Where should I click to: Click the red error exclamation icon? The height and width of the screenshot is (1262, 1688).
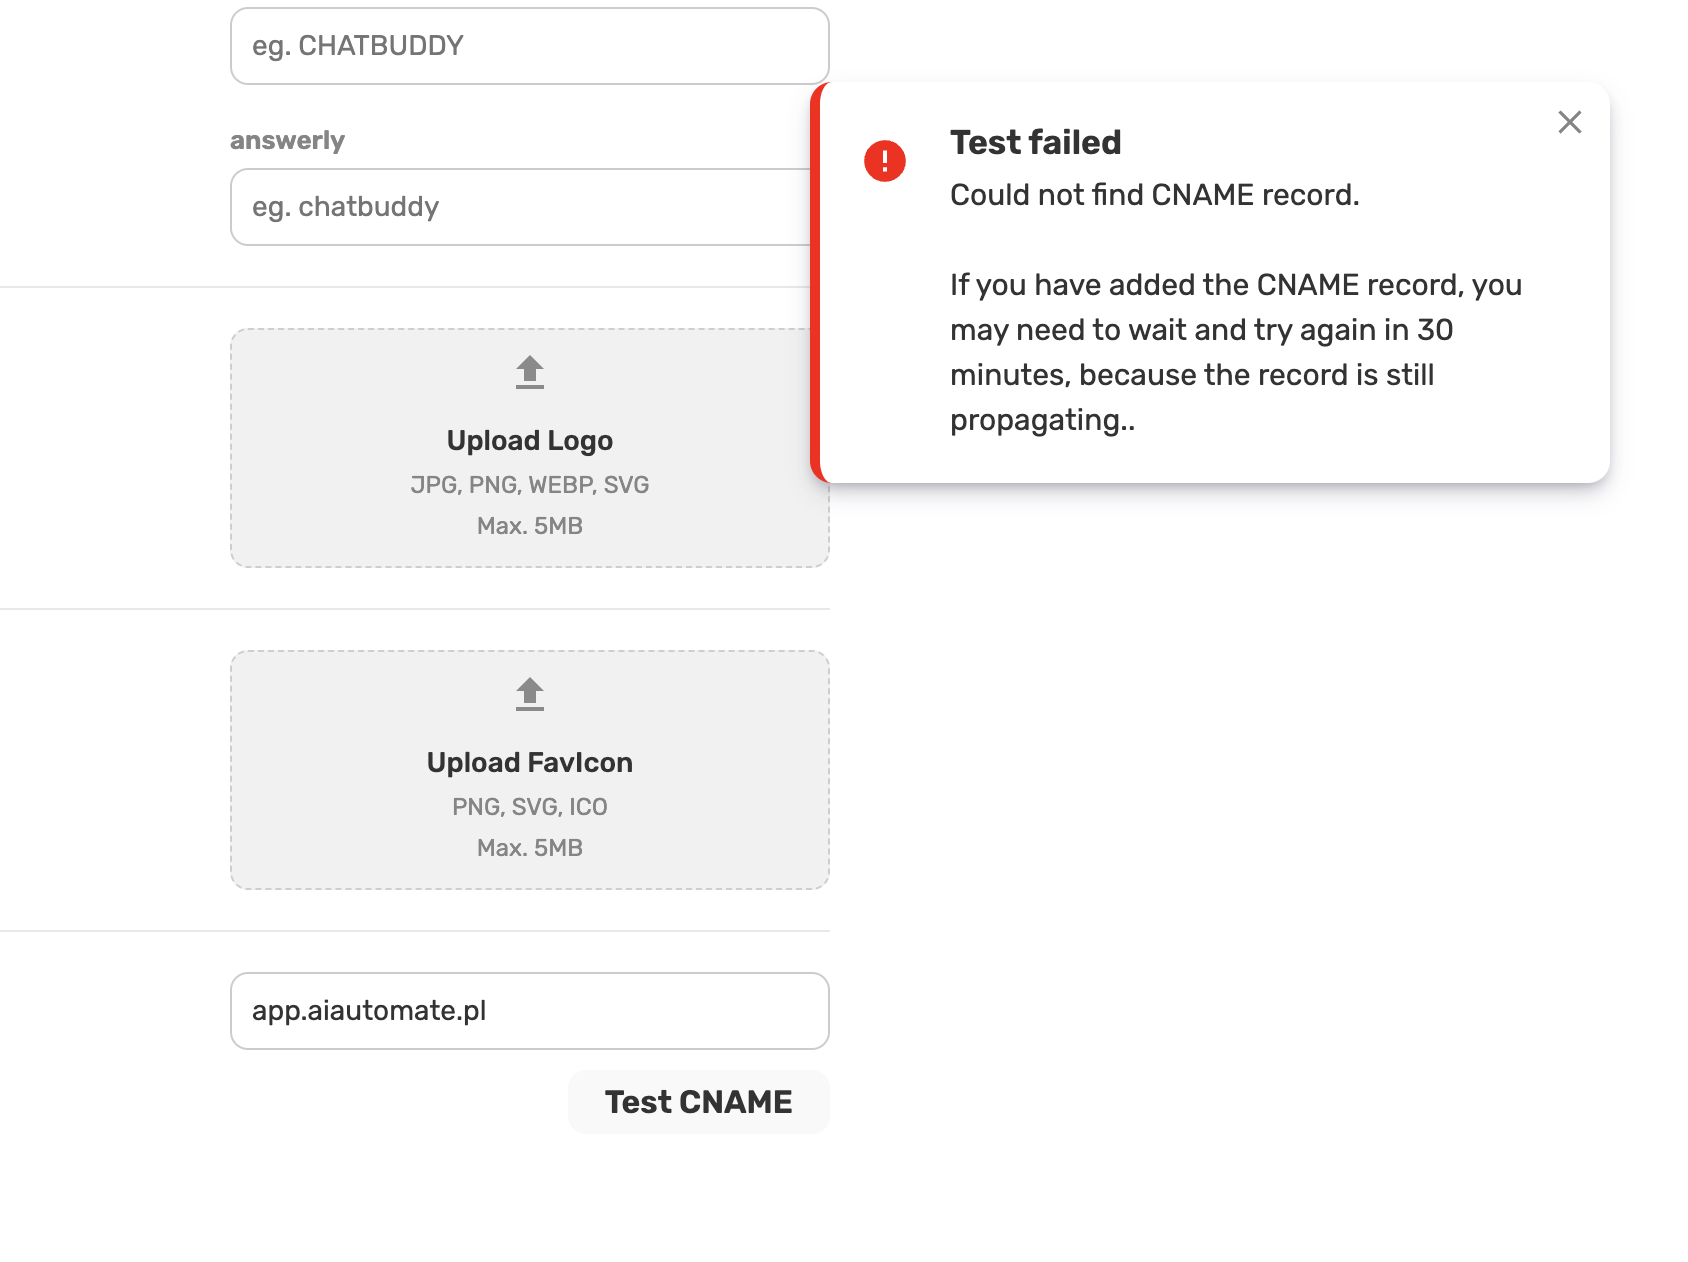pos(885,161)
